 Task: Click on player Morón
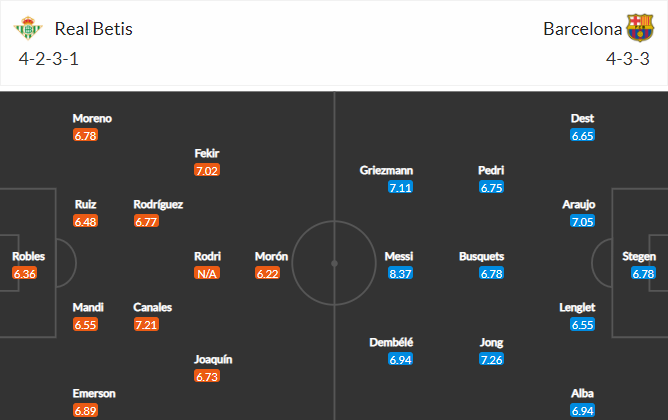(x=271, y=256)
